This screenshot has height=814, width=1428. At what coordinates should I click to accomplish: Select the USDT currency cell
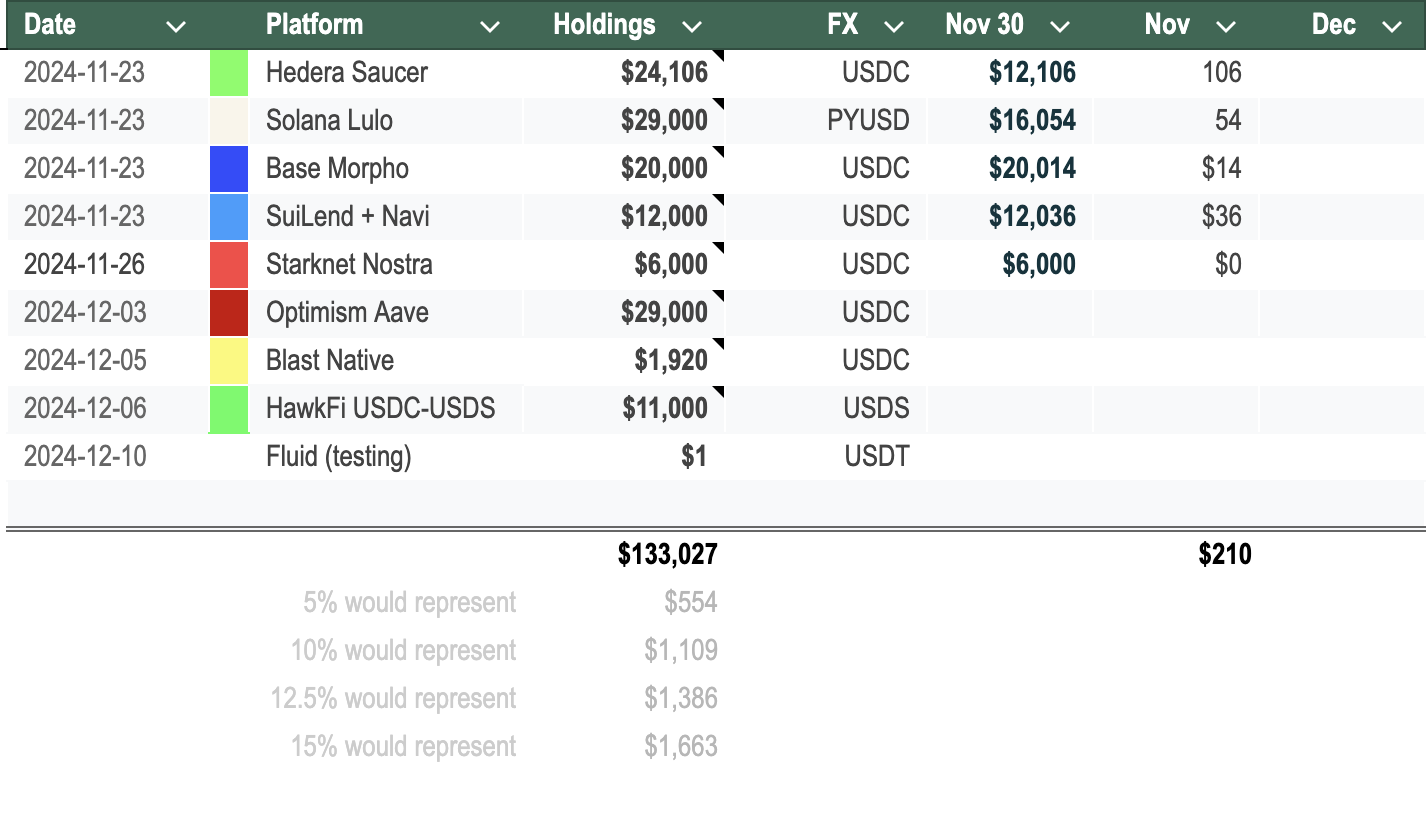(x=826, y=456)
